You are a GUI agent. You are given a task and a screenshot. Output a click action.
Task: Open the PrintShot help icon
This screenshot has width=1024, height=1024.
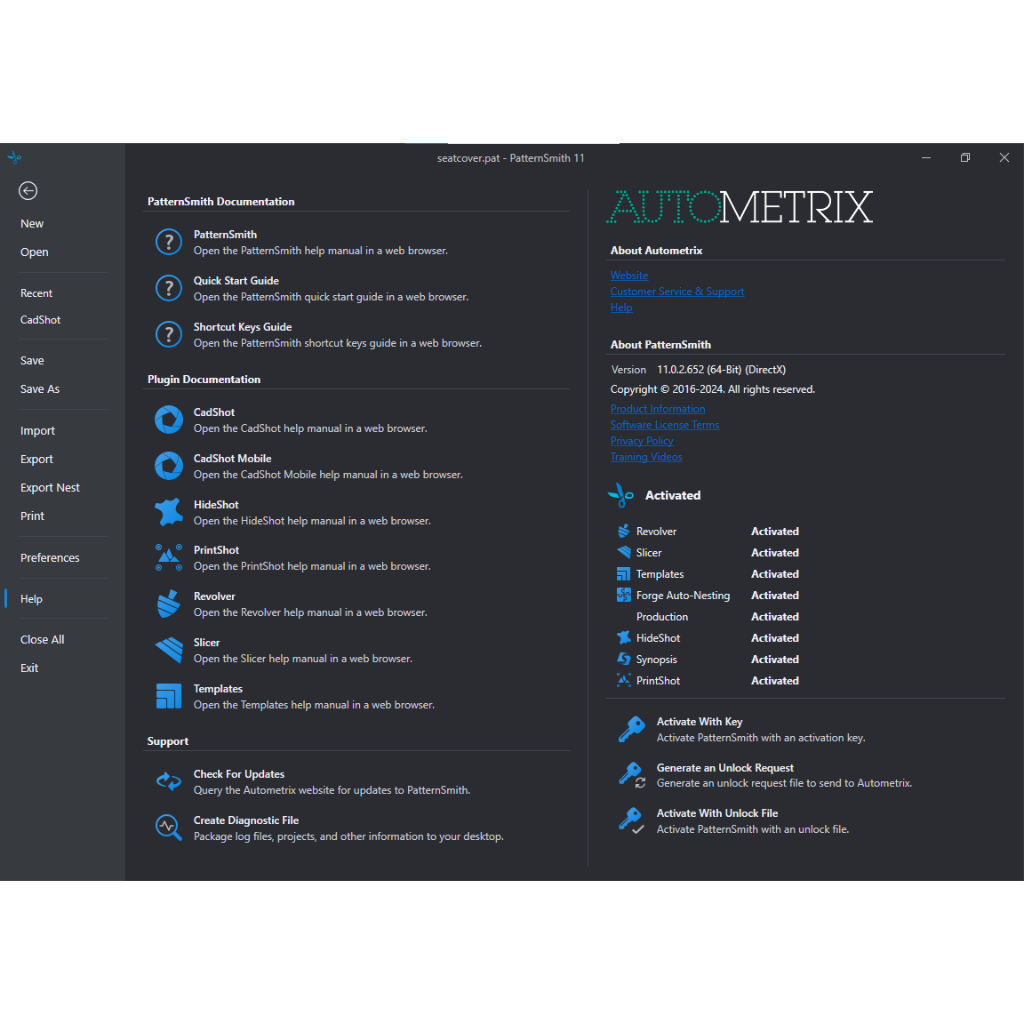click(168, 558)
